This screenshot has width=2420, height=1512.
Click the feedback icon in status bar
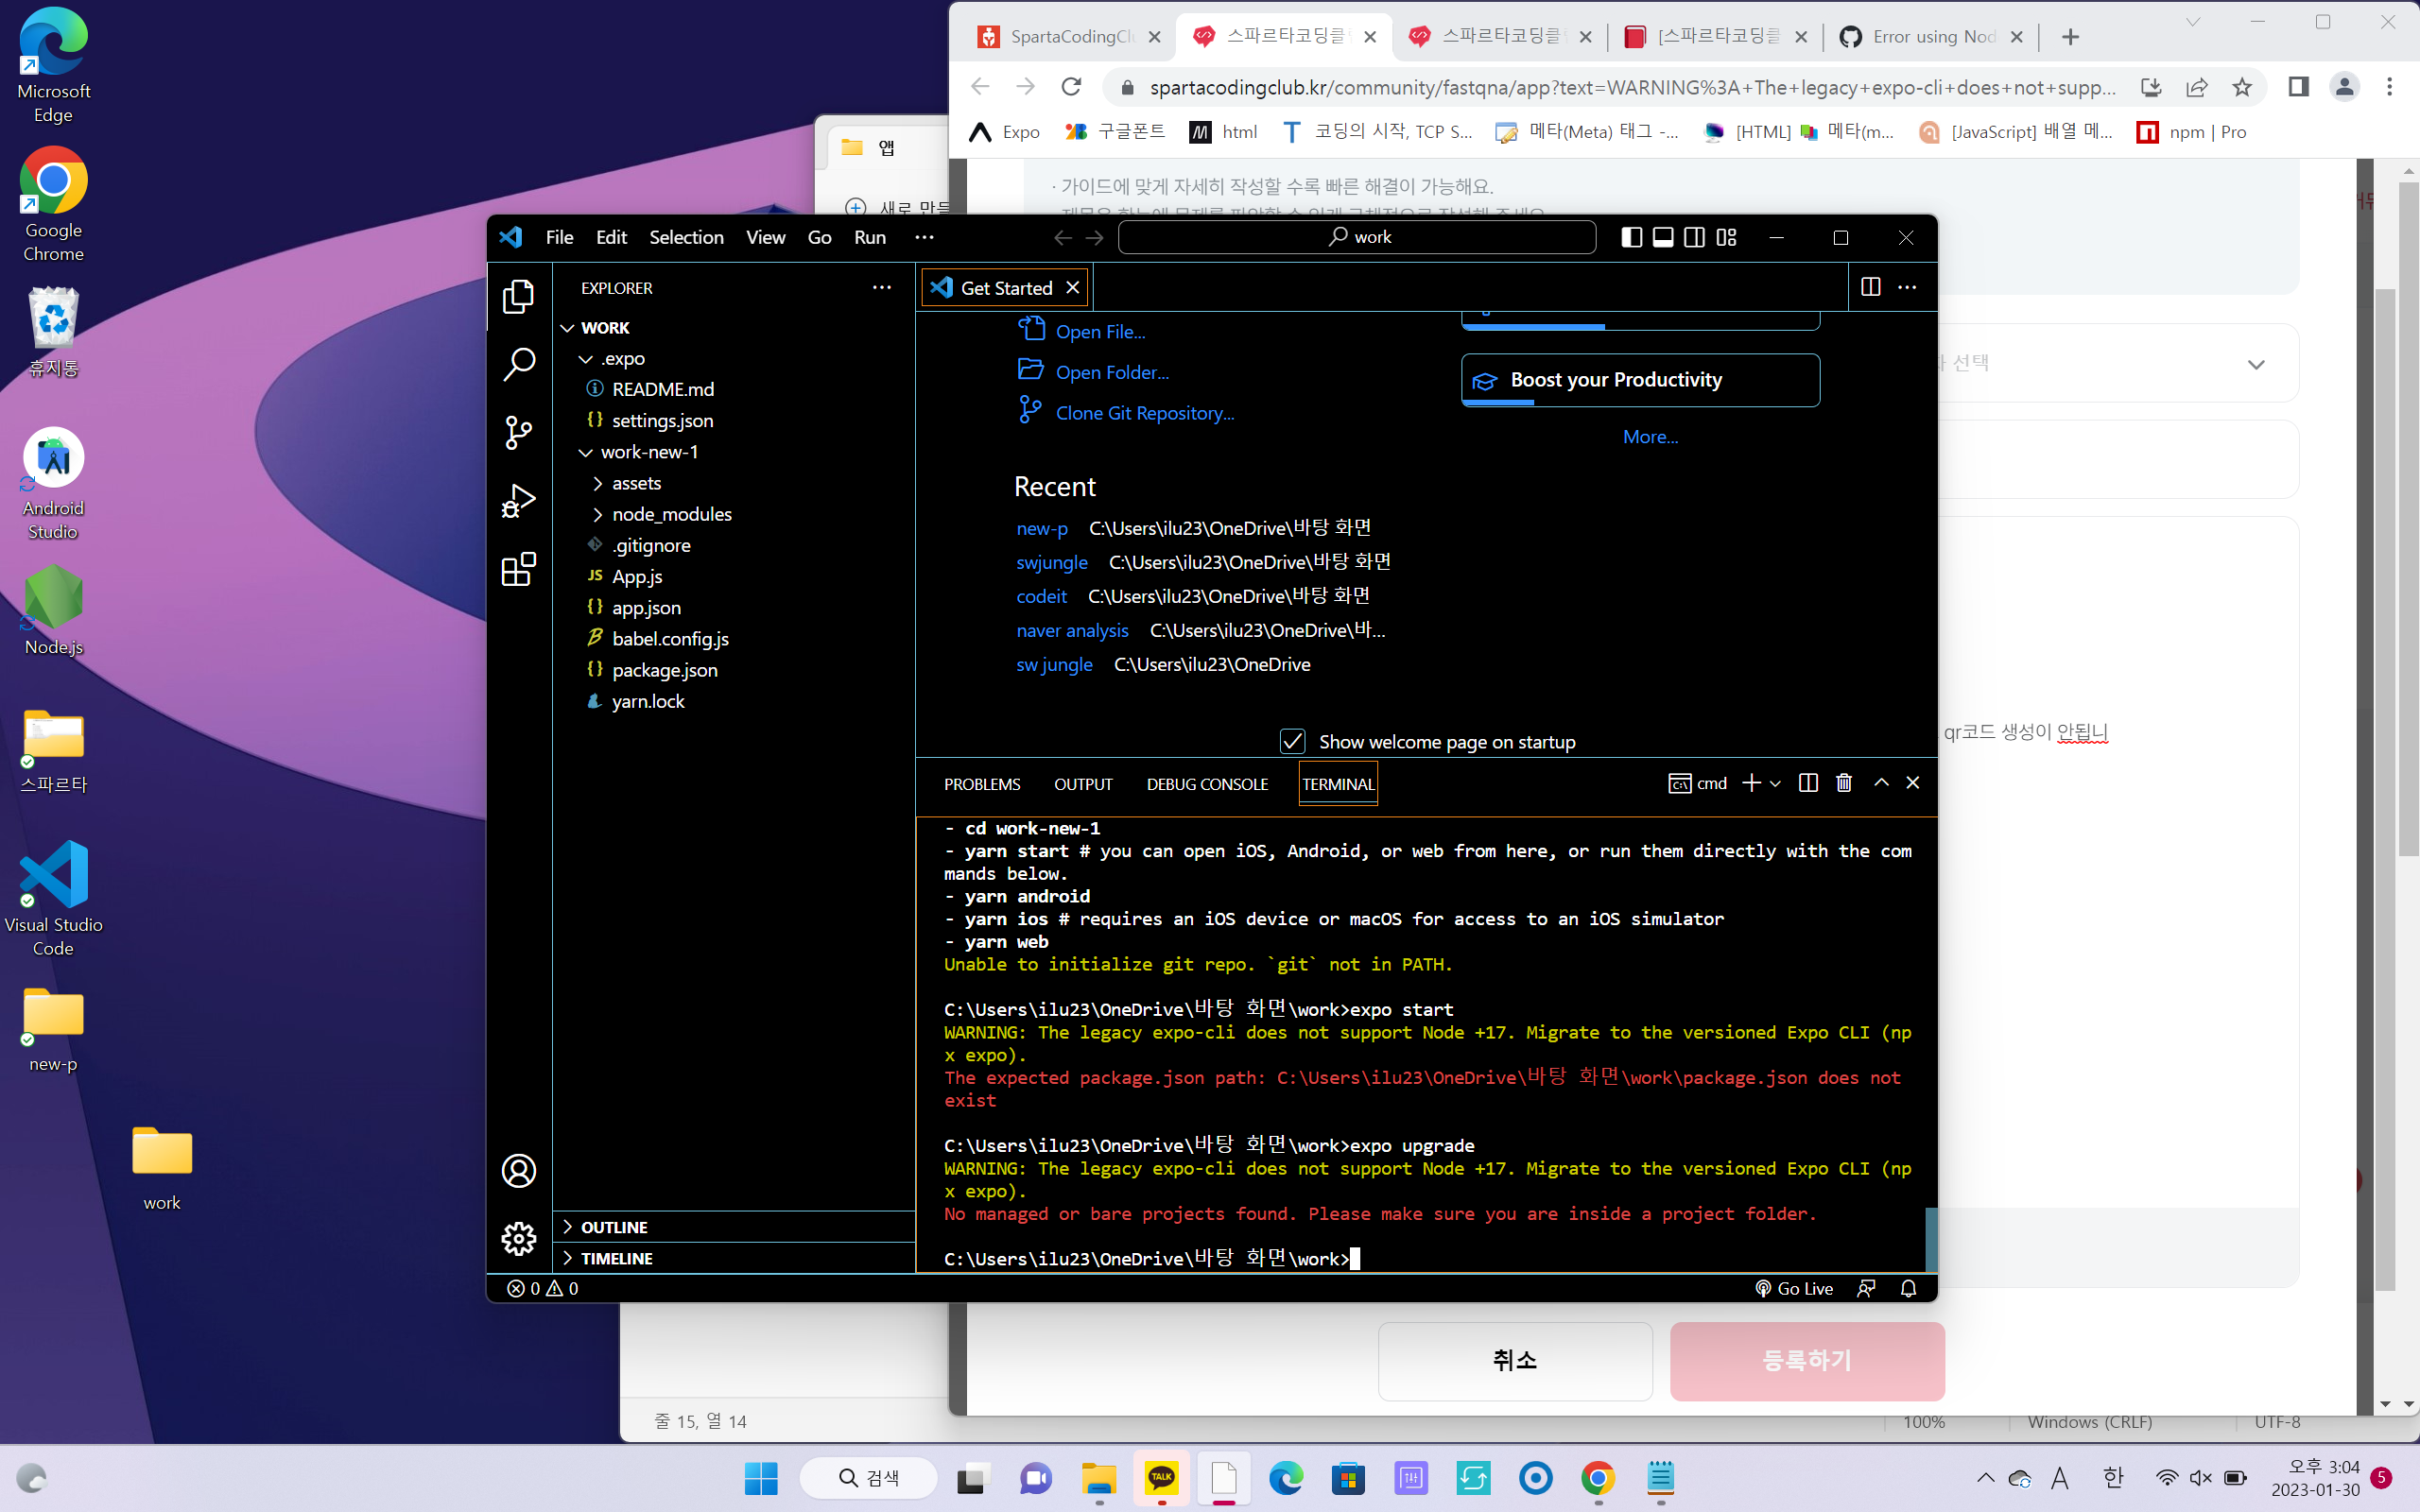[x=1866, y=1288]
